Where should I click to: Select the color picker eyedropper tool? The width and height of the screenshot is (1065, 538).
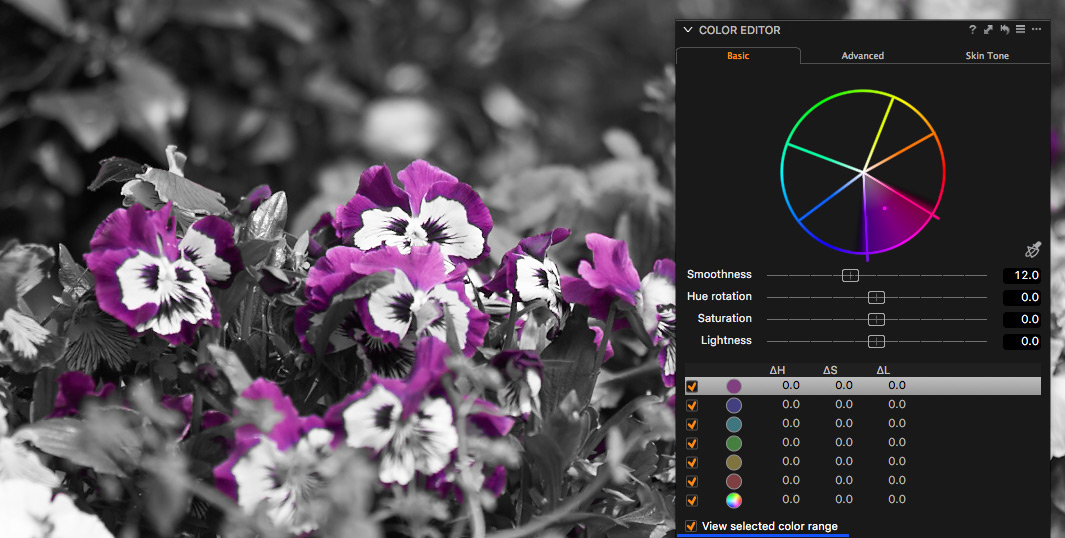click(x=1033, y=249)
